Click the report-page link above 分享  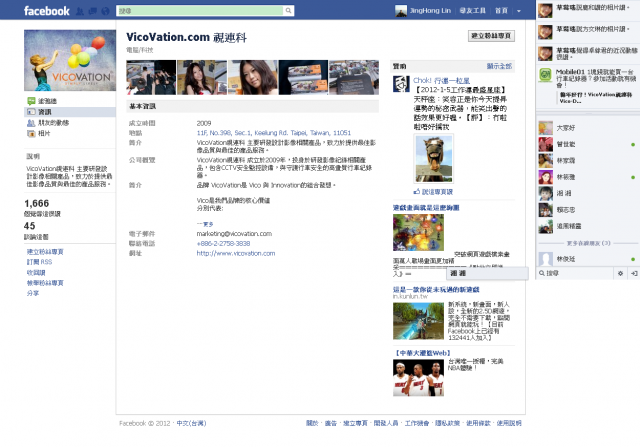(45, 282)
